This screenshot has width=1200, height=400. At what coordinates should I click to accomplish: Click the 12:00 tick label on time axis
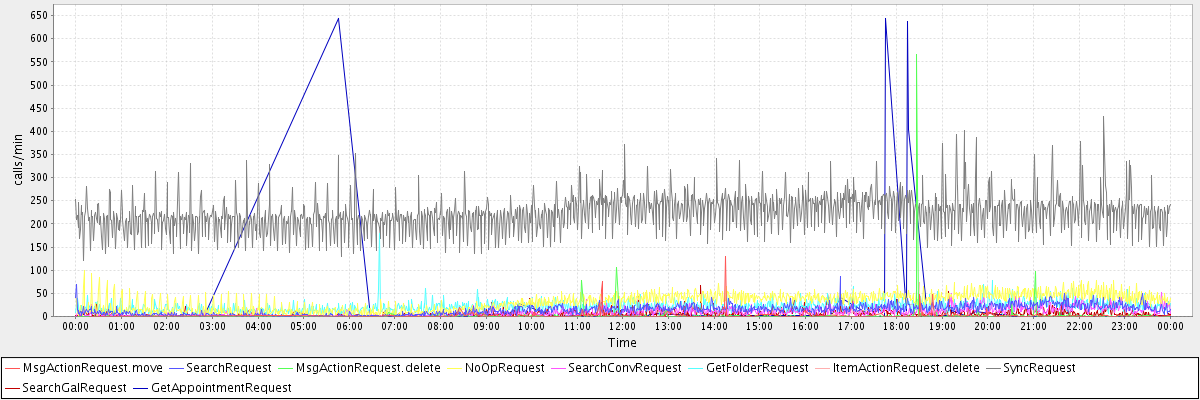click(622, 326)
